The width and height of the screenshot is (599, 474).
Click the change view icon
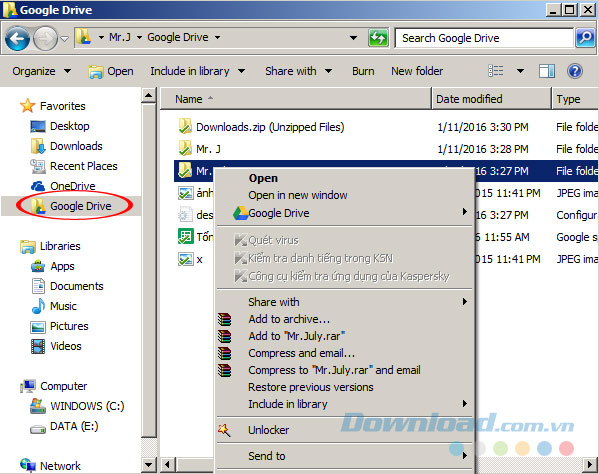coord(495,71)
